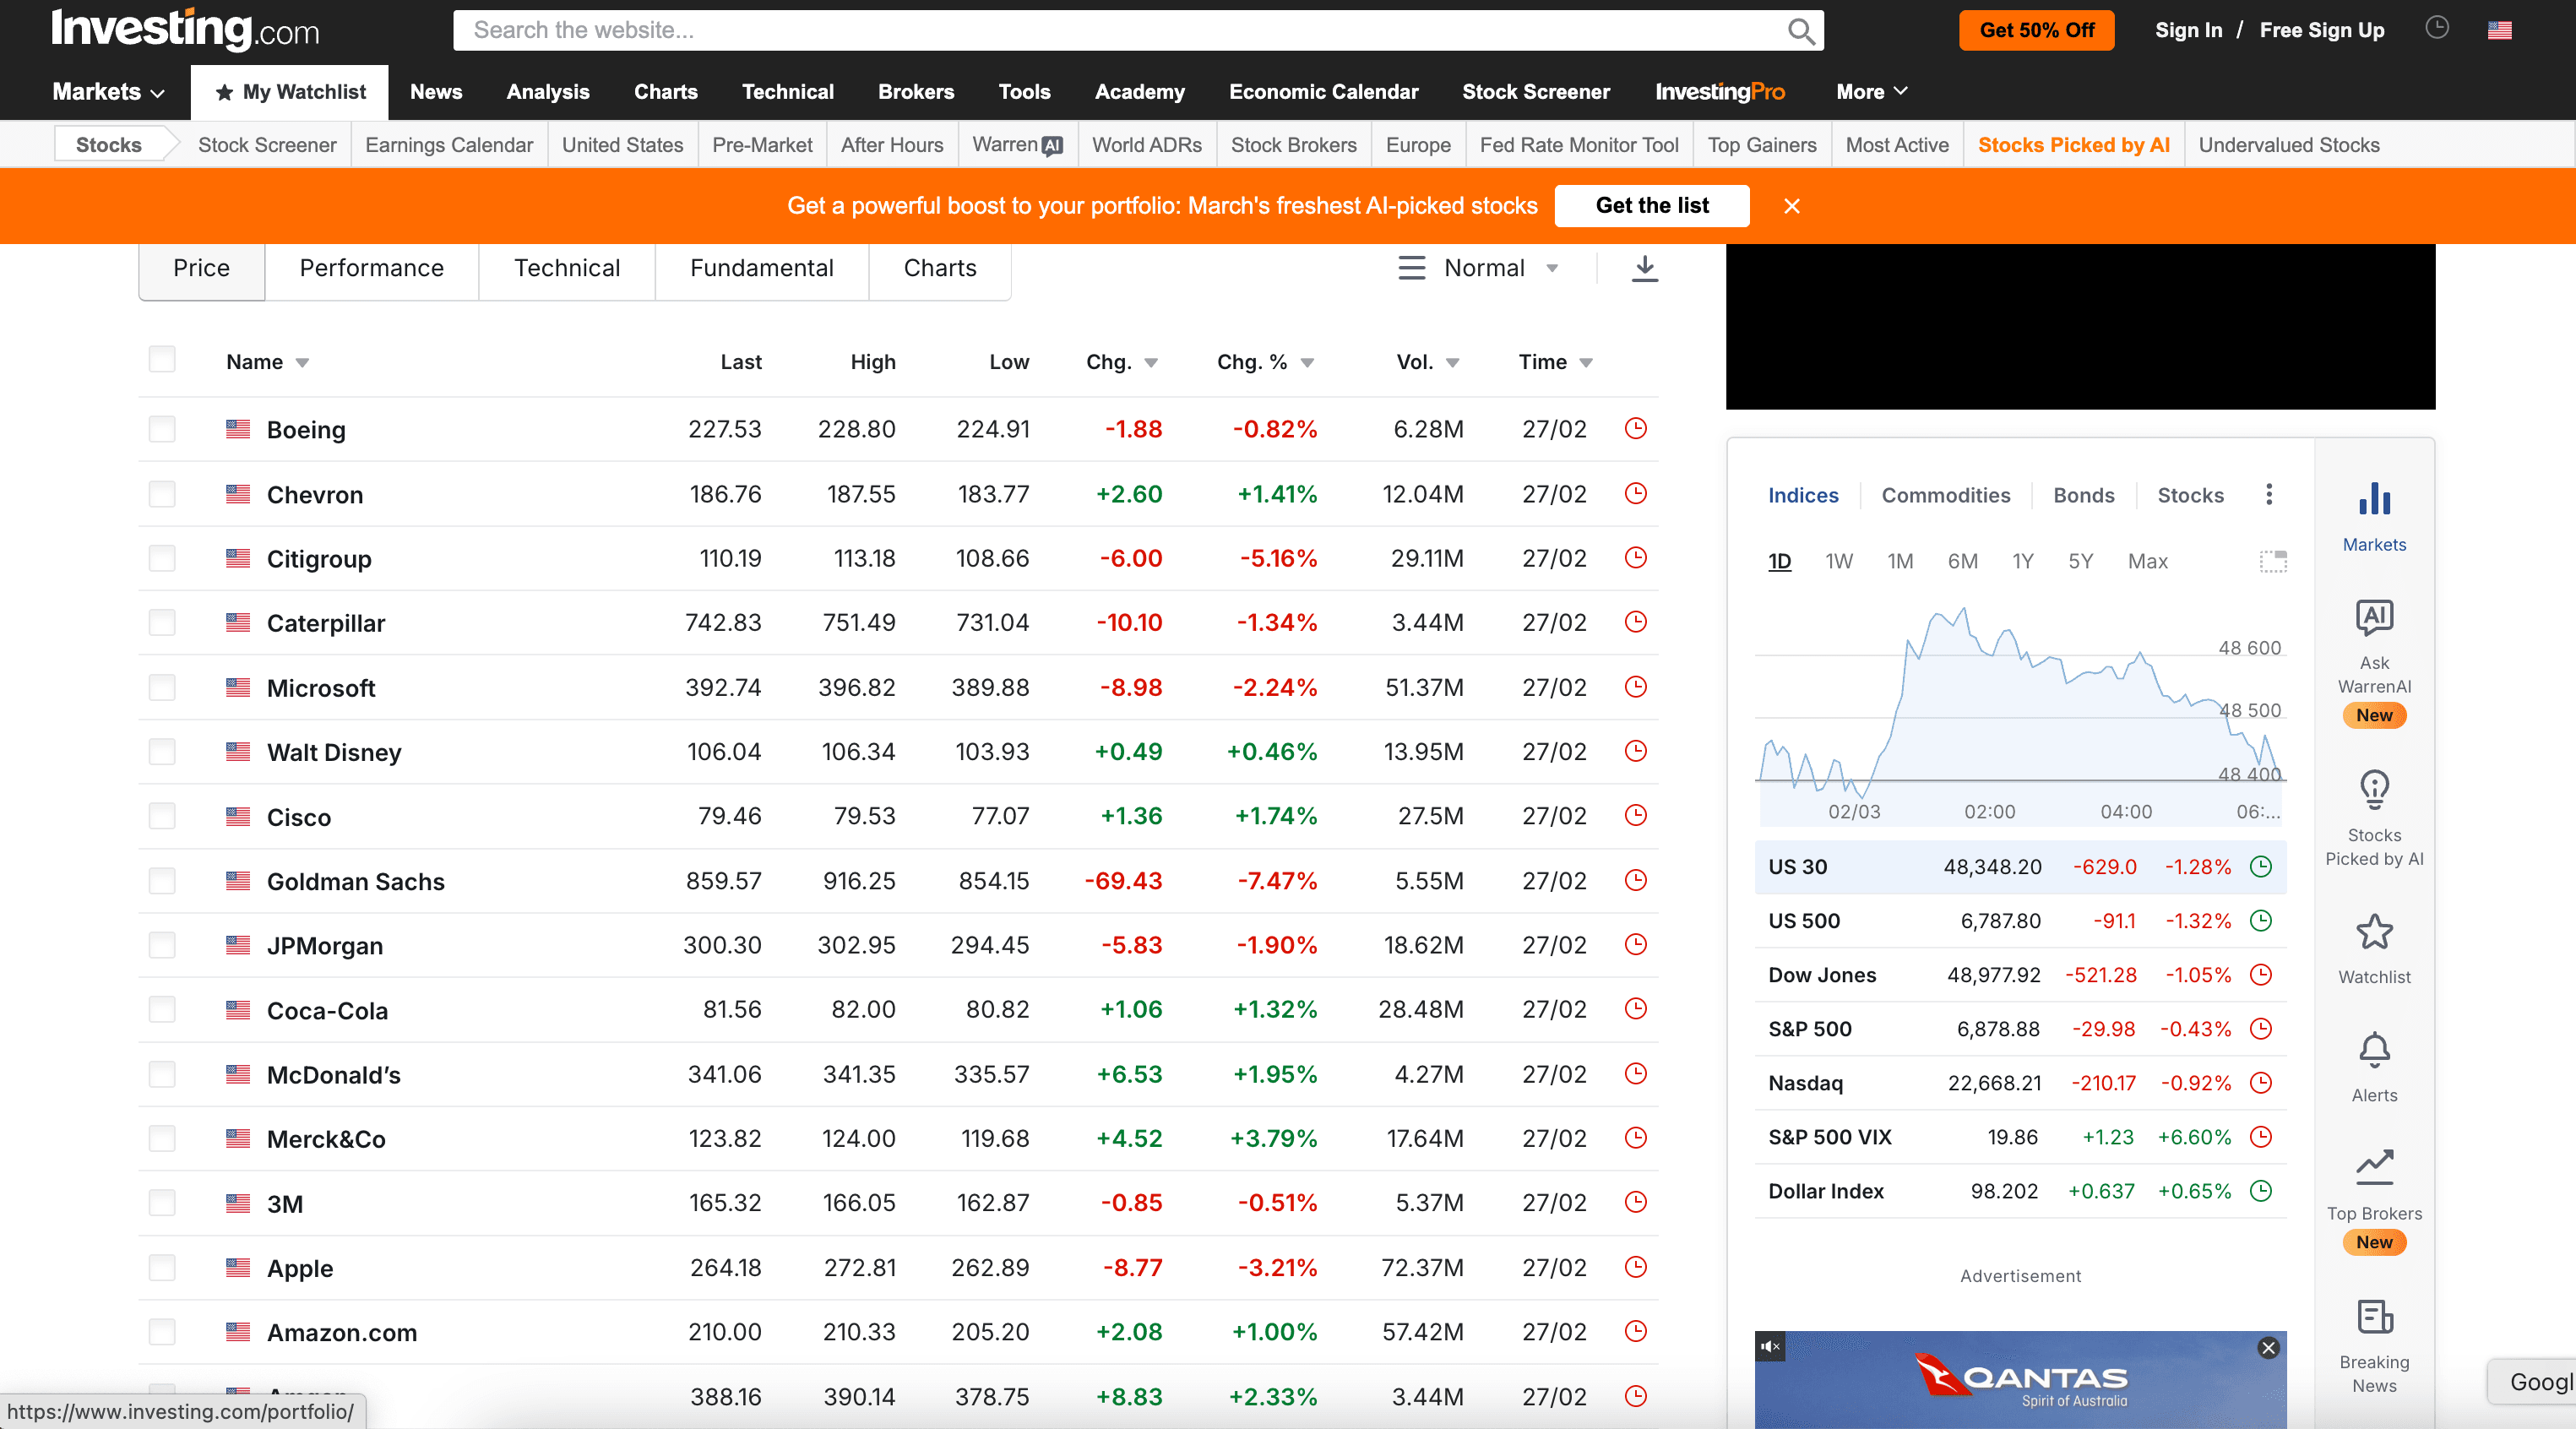
Task: Click the Get the list button
Action: click(1652, 206)
